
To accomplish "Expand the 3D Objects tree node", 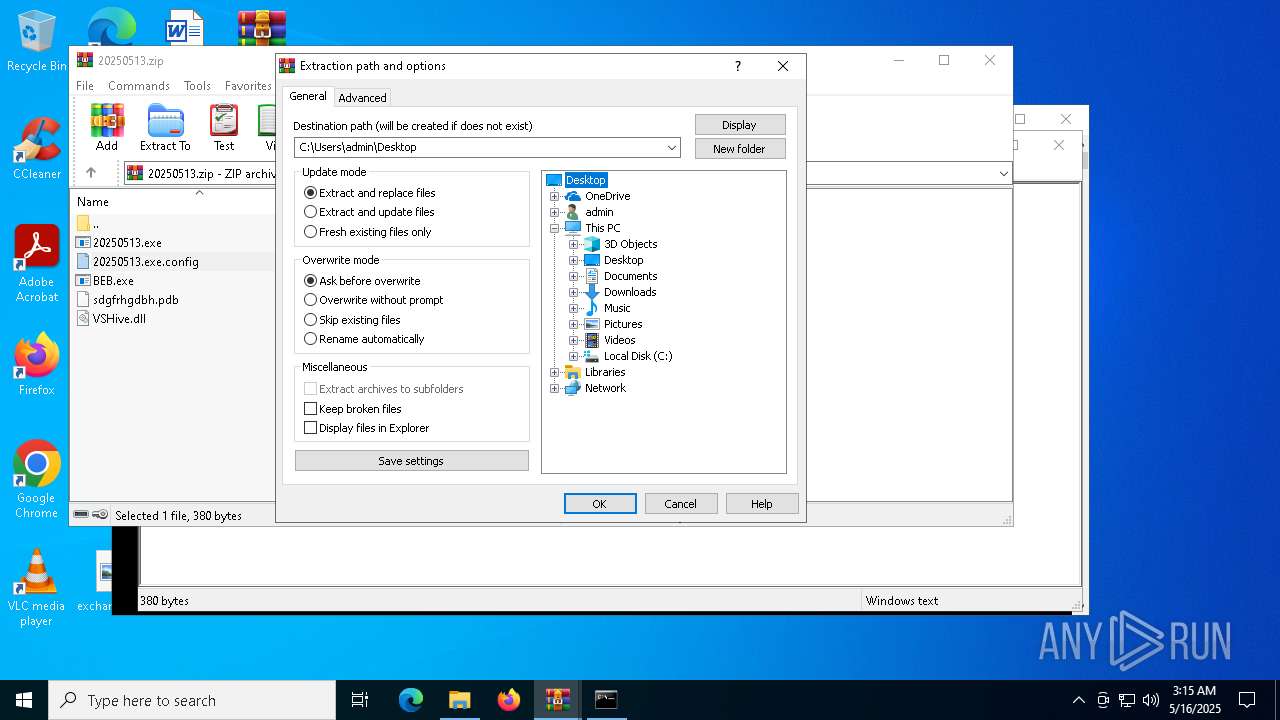I will tap(573, 244).
